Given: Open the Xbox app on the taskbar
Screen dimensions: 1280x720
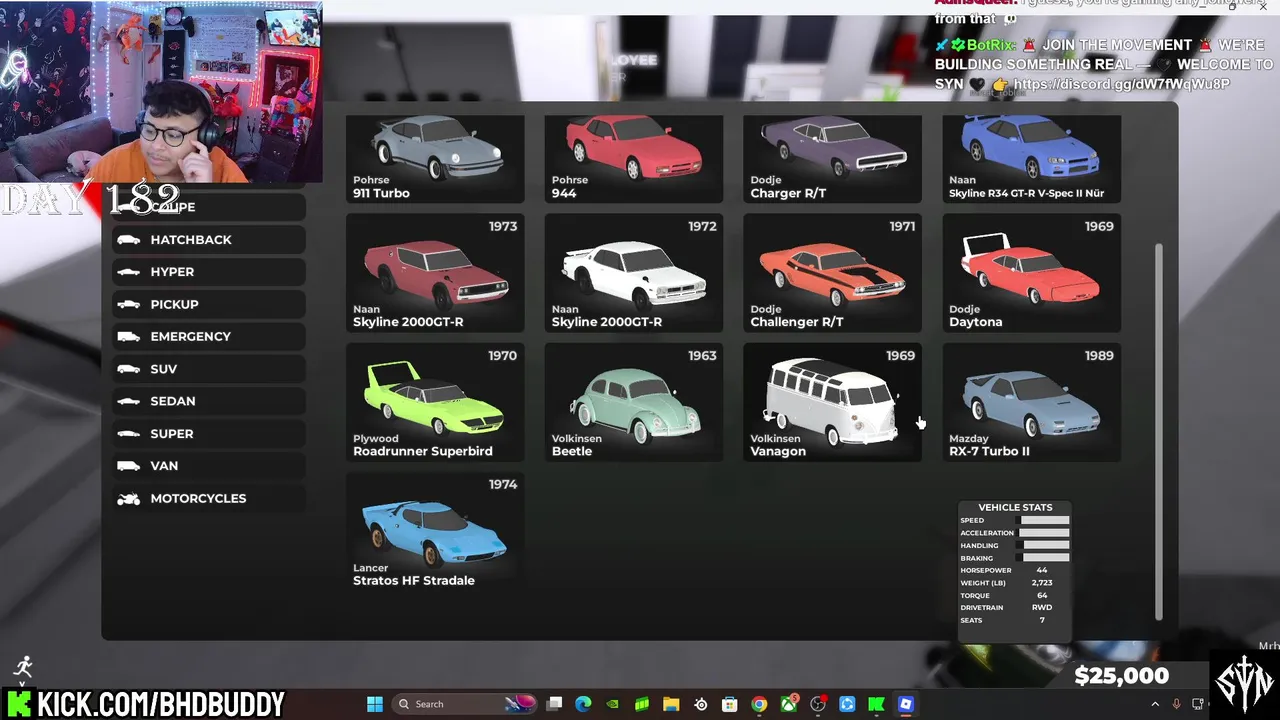Looking at the screenshot, I should [x=789, y=704].
